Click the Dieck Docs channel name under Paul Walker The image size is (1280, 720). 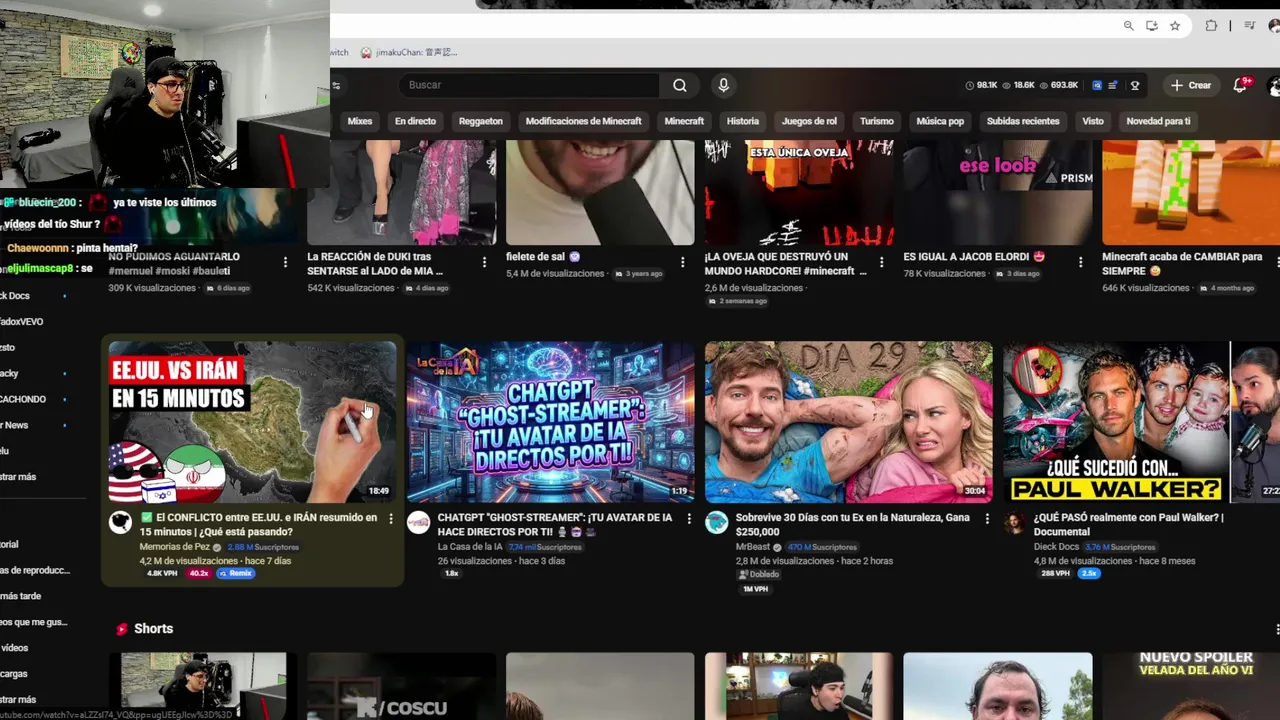tap(1056, 547)
